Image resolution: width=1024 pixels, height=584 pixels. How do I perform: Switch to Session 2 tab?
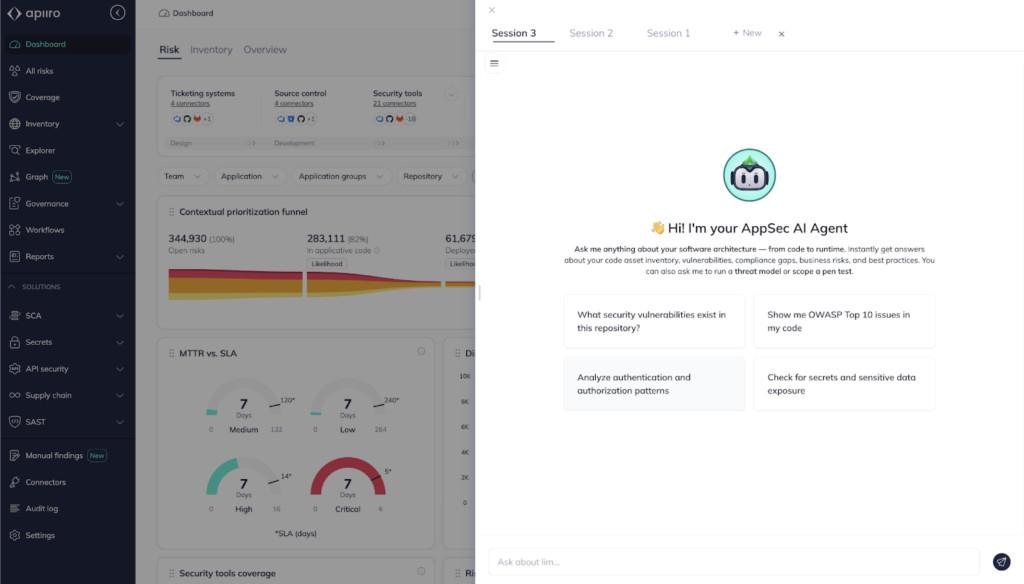(x=591, y=33)
